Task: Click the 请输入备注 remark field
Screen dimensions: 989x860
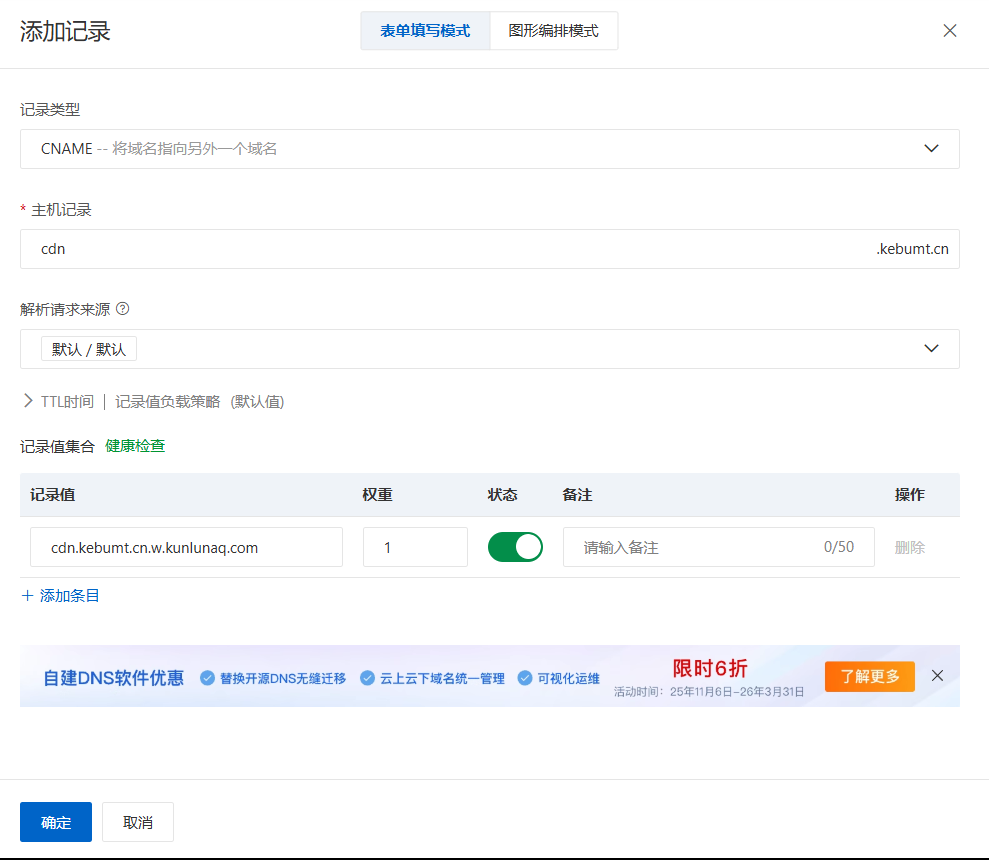Action: [718, 547]
